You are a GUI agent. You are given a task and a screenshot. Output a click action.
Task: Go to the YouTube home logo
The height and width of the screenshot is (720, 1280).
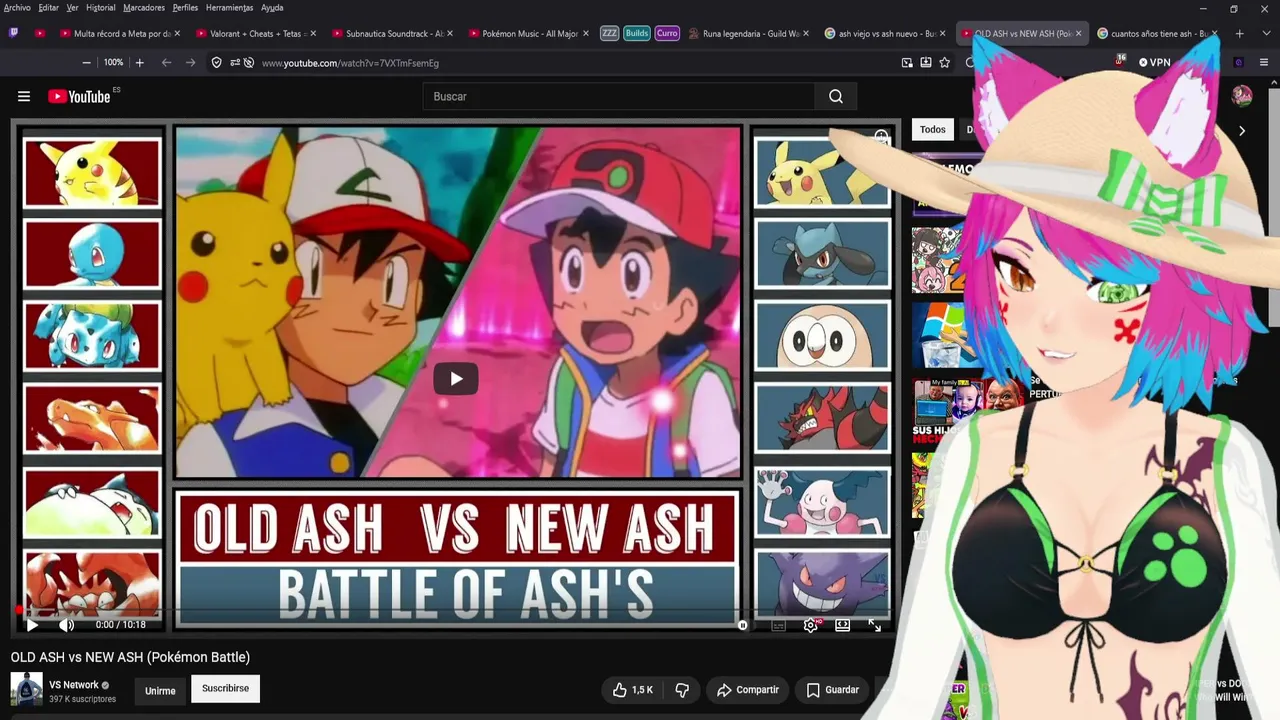(79, 96)
